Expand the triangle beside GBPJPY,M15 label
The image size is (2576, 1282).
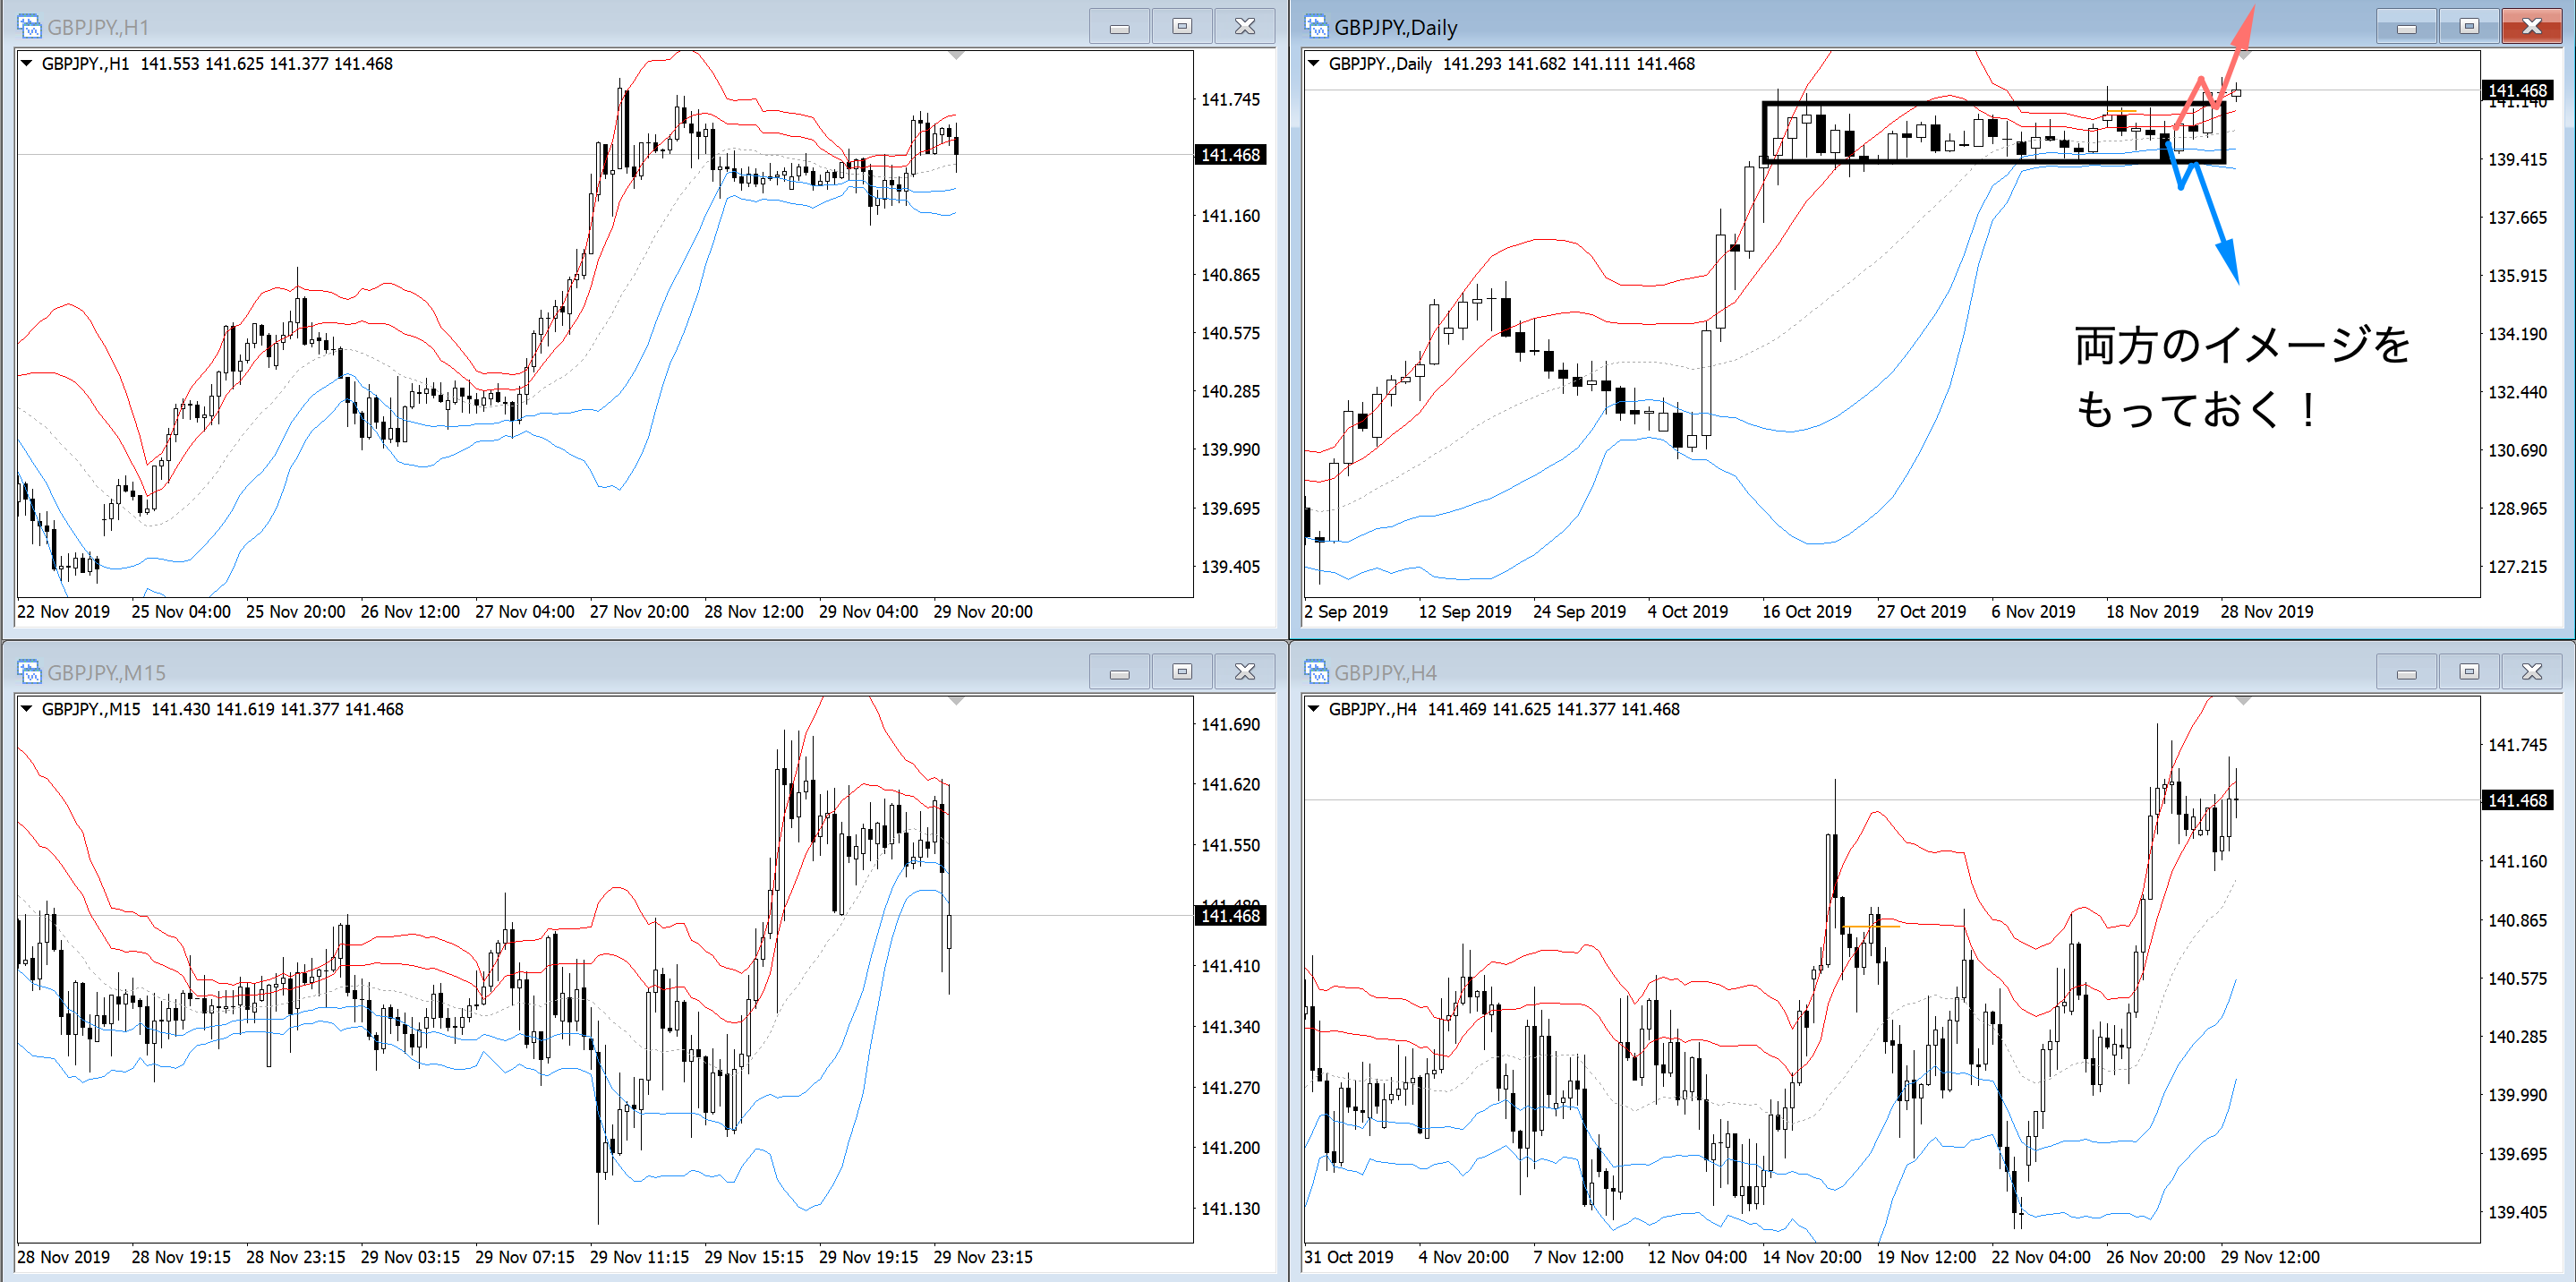[x=27, y=708]
